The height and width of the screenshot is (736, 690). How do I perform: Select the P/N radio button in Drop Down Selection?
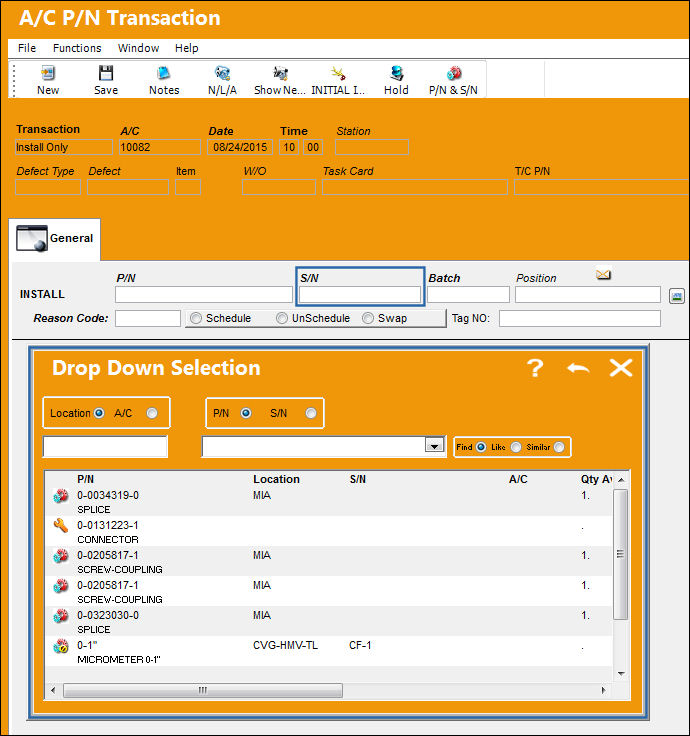click(246, 413)
